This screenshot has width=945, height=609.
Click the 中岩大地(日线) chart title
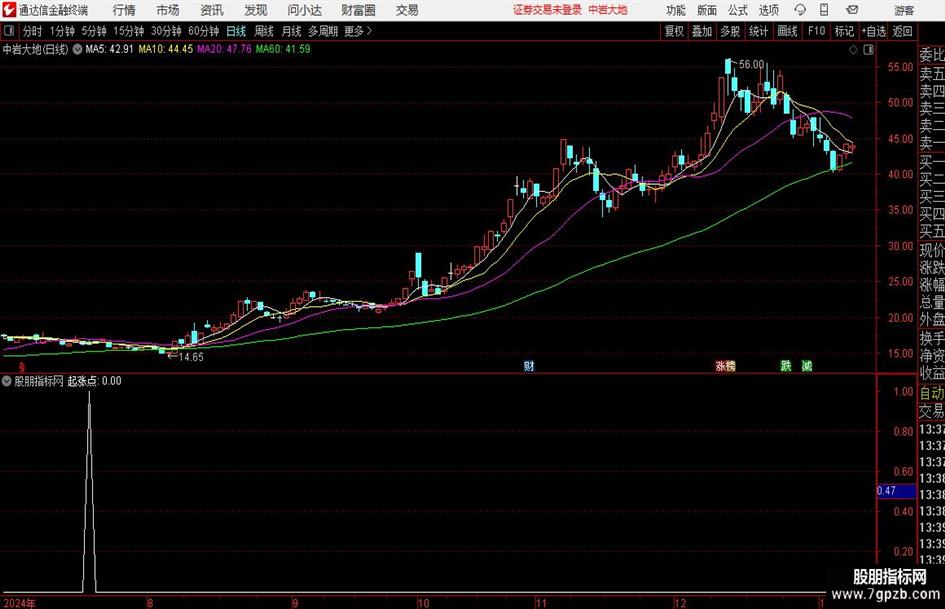(x=36, y=49)
